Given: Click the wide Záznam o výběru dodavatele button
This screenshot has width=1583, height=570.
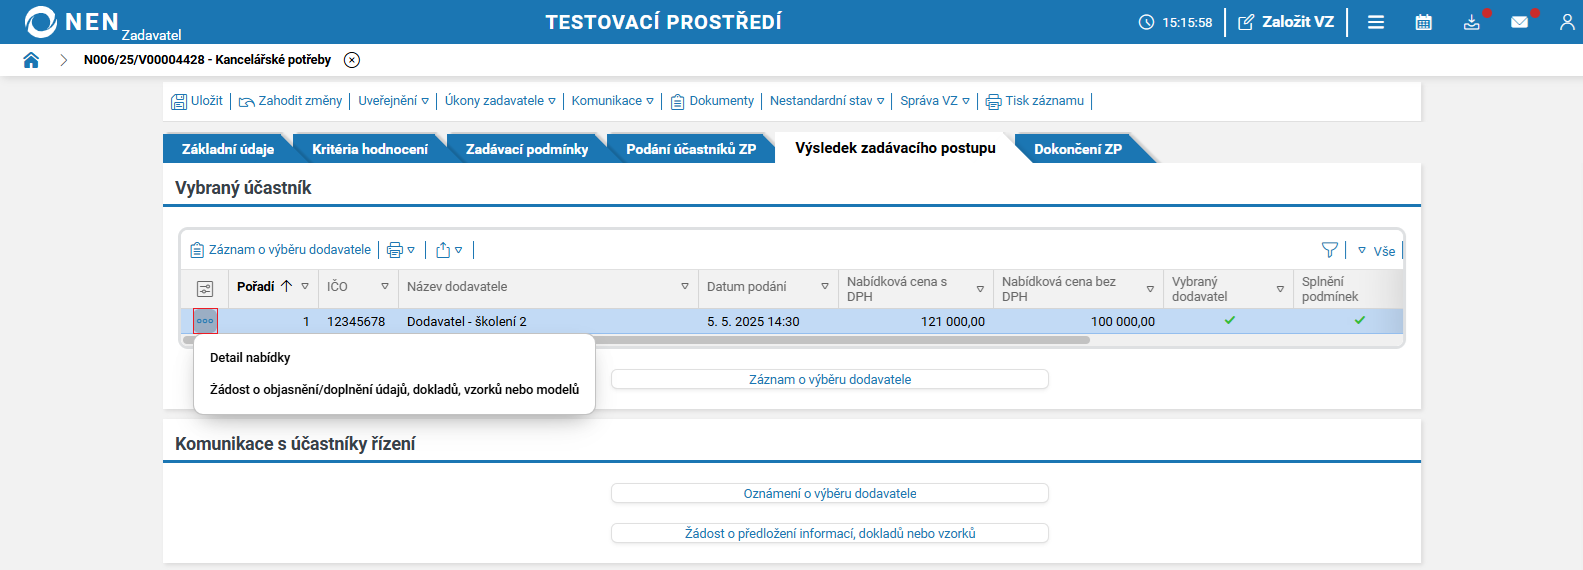Looking at the screenshot, I should (830, 380).
